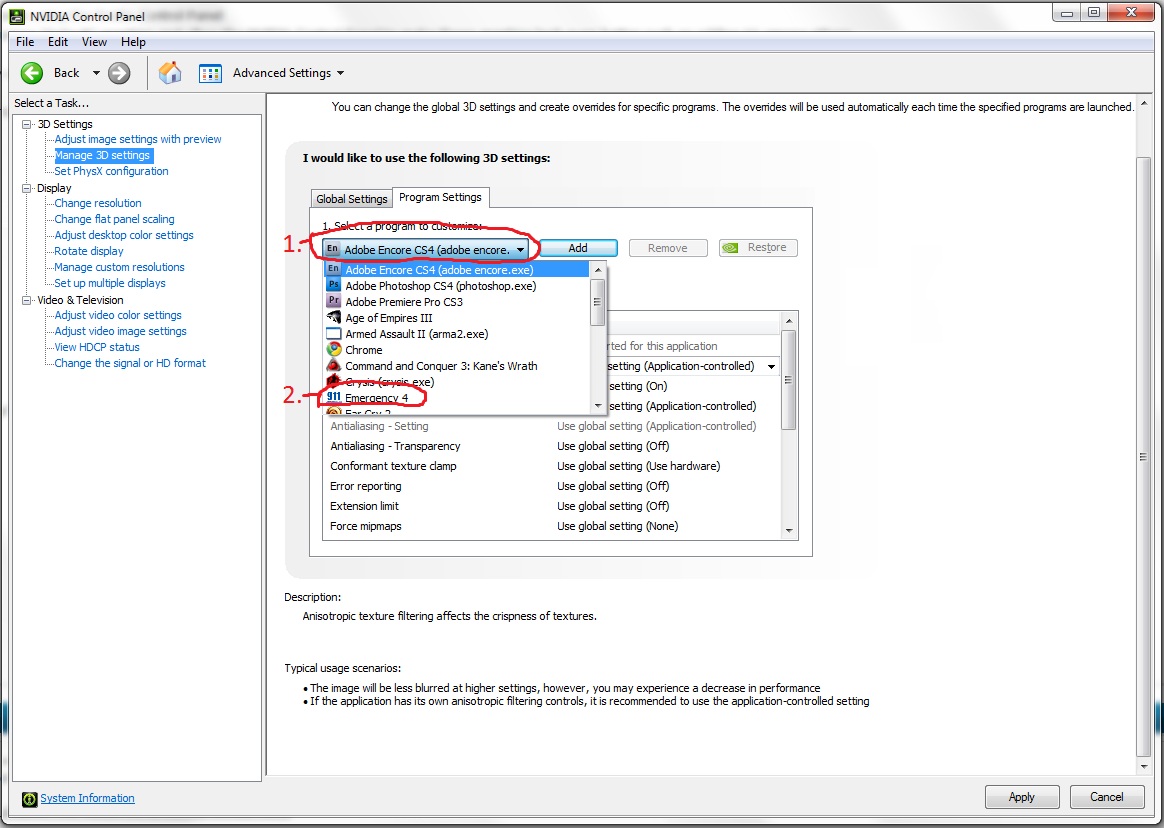This screenshot has width=1164, height=828.
Task: Collapse the Video & Television tree node
Action: 27,300
